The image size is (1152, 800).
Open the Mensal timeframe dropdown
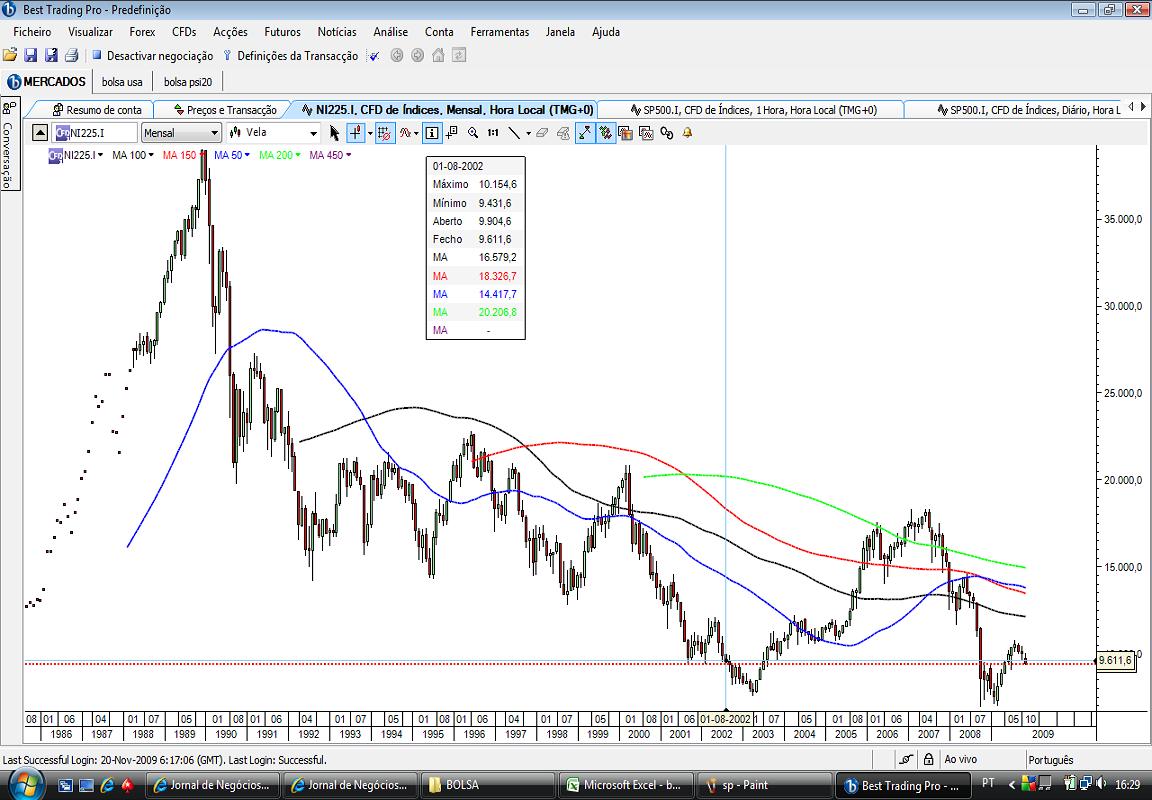(181, 133)
